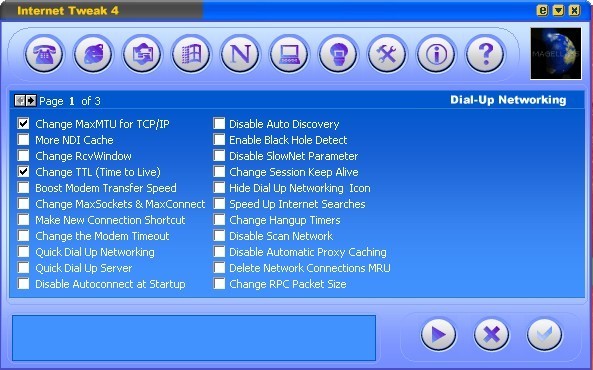This screenshot has width=593, height=370.
Task: Open the light bulb tips icon
Action: point(338,54)
